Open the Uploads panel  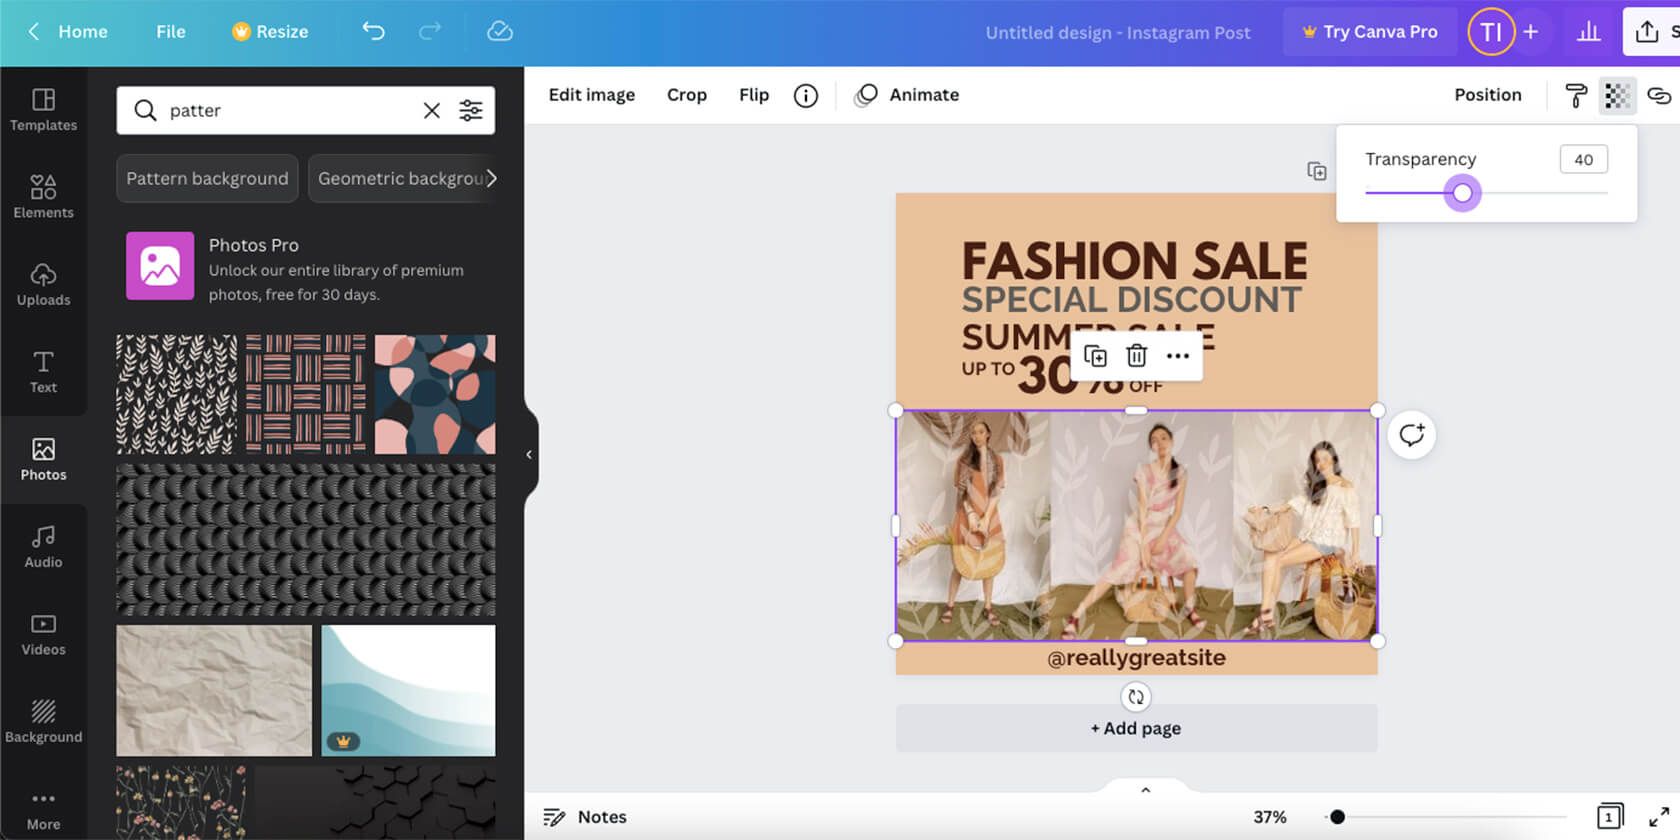(x=43, y=284)
